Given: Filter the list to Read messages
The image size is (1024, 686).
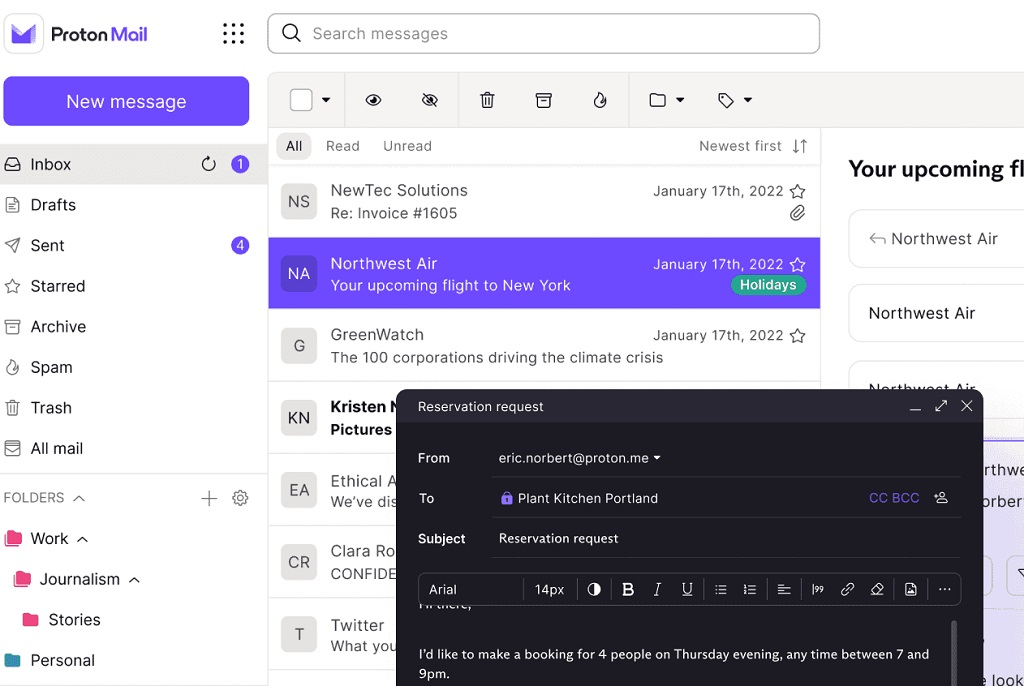Looking at the screenshot, I should [x=343, y=146].
